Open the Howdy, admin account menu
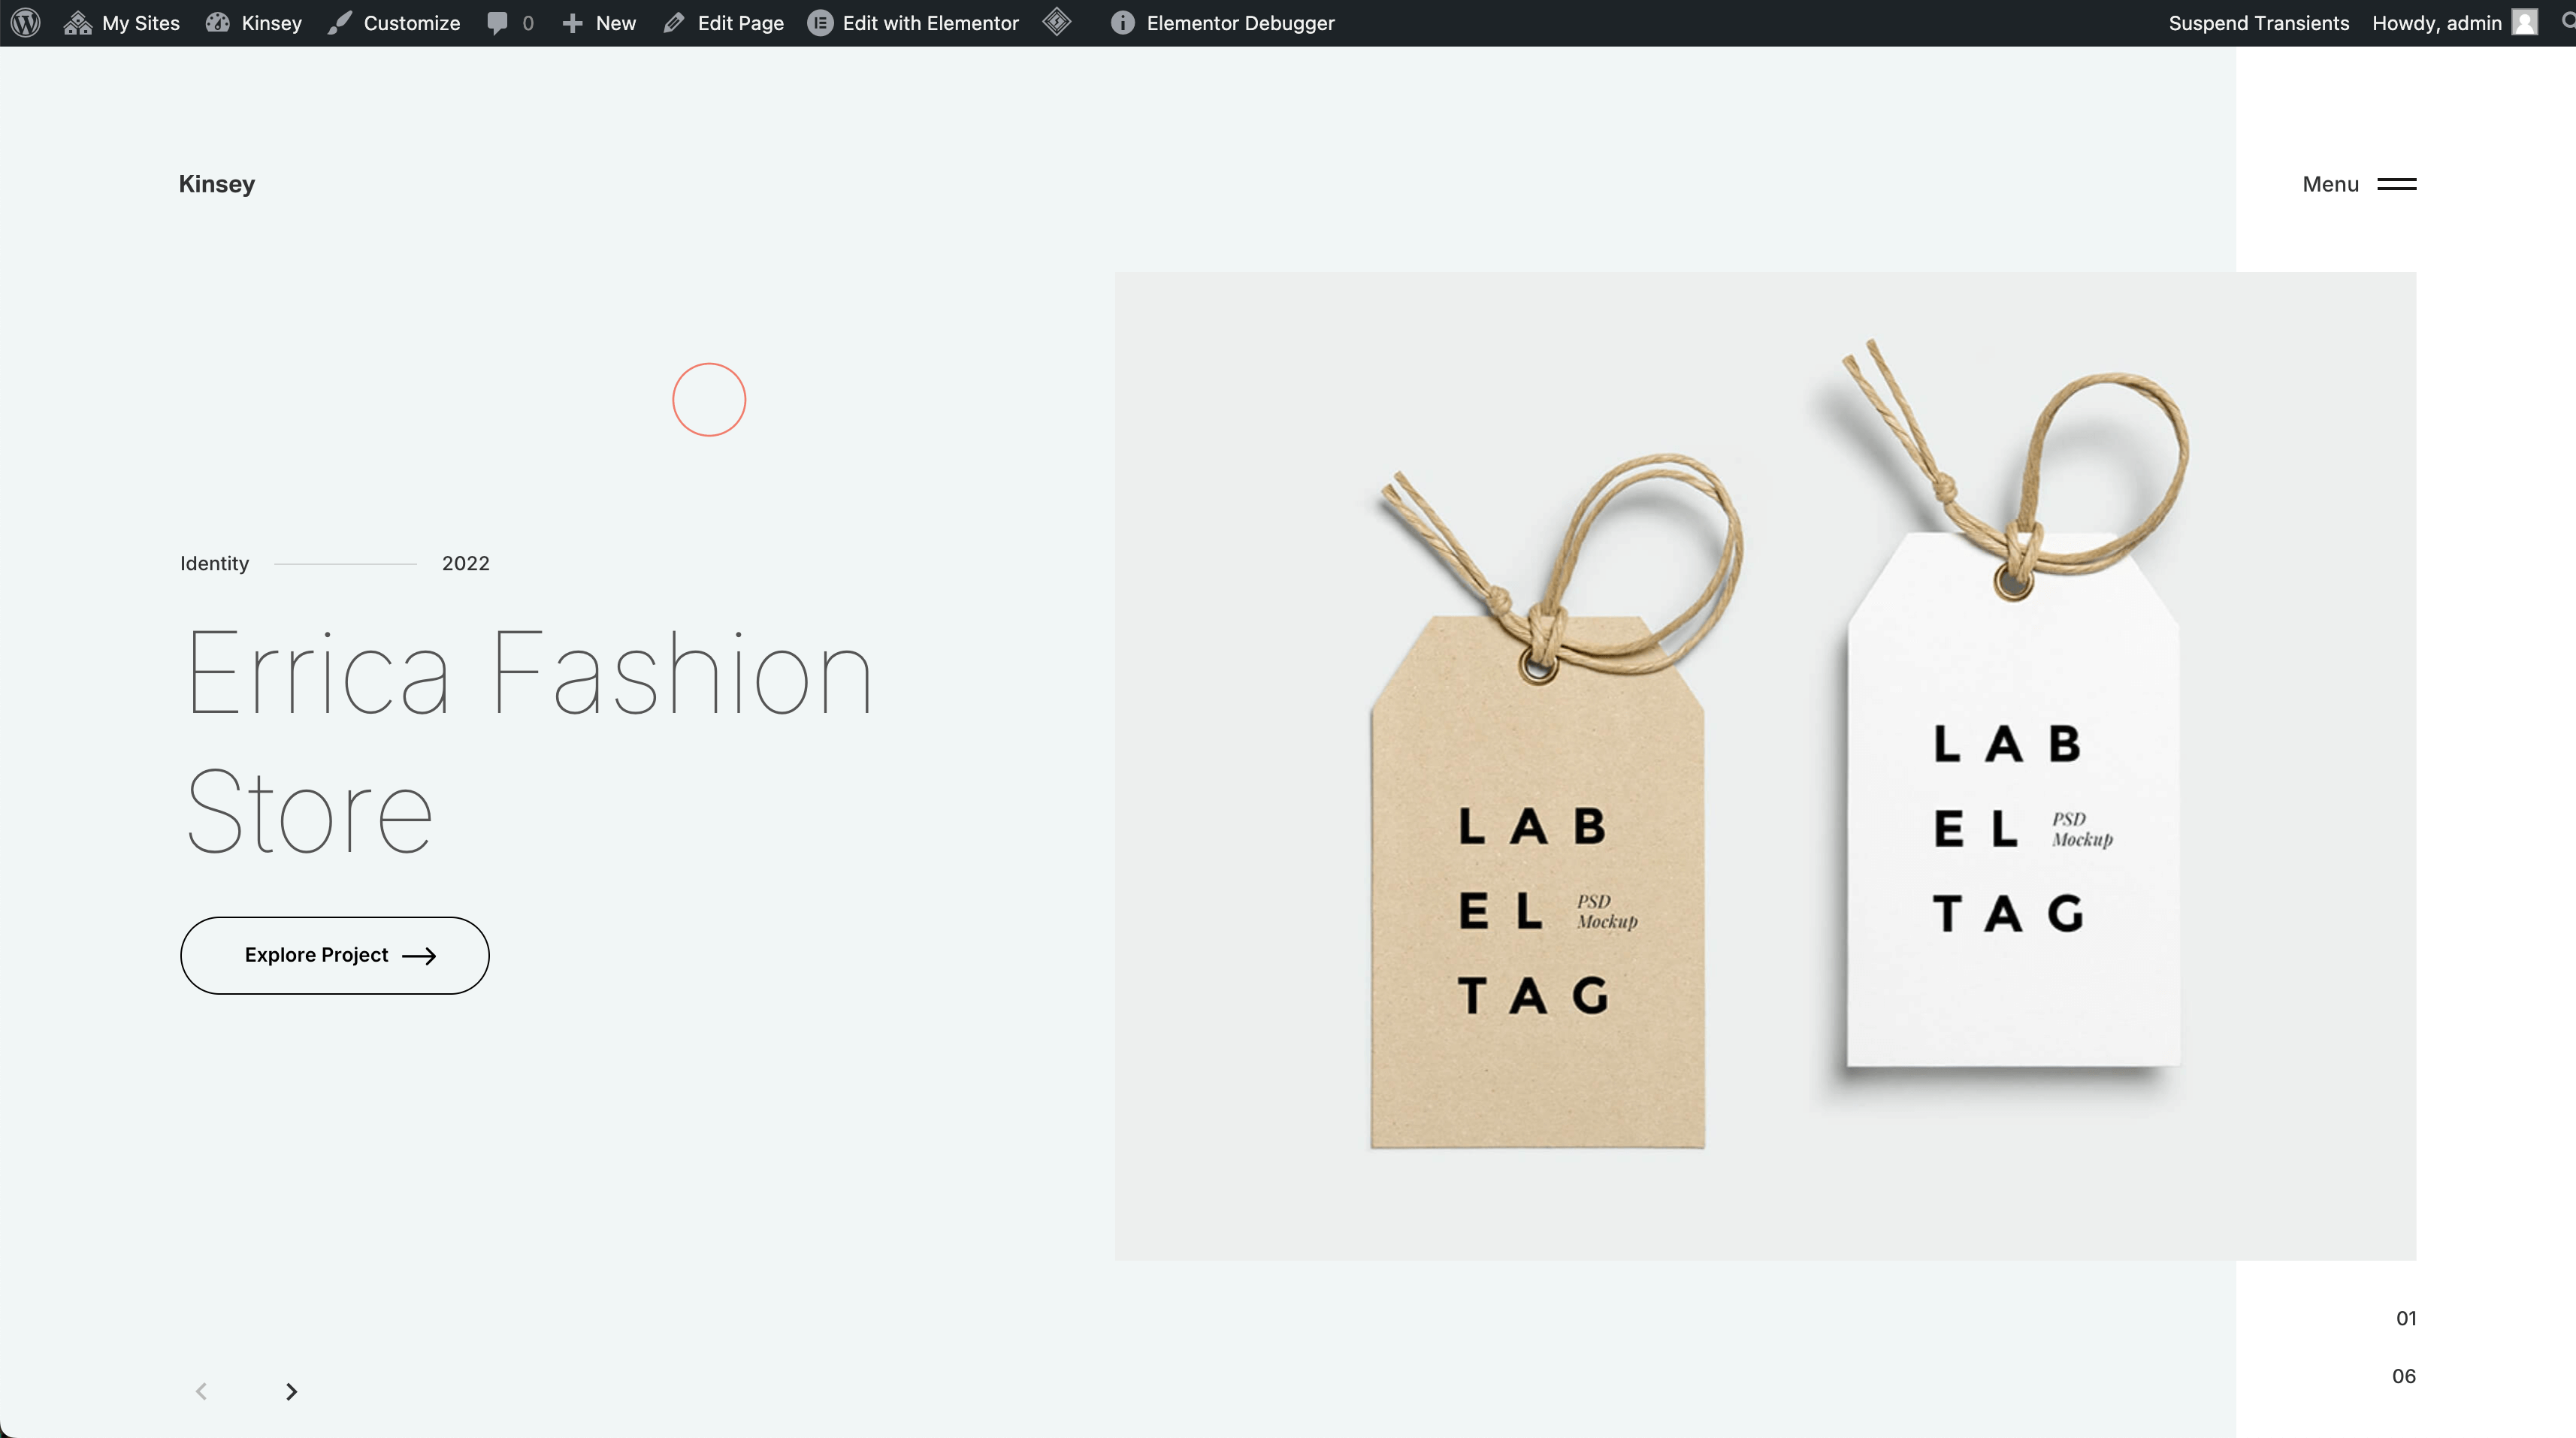Screen dimensions: 2576x1438 (2436, 22)
